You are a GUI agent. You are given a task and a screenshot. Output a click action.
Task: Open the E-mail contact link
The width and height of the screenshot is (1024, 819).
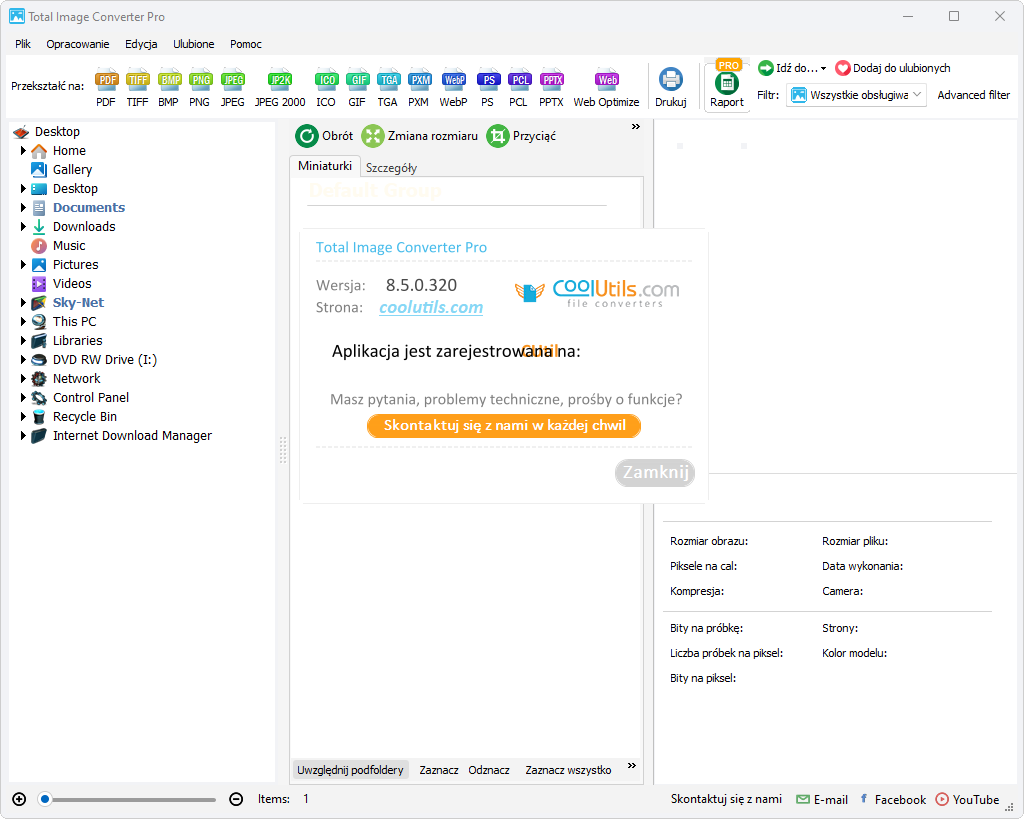(822, 799)
